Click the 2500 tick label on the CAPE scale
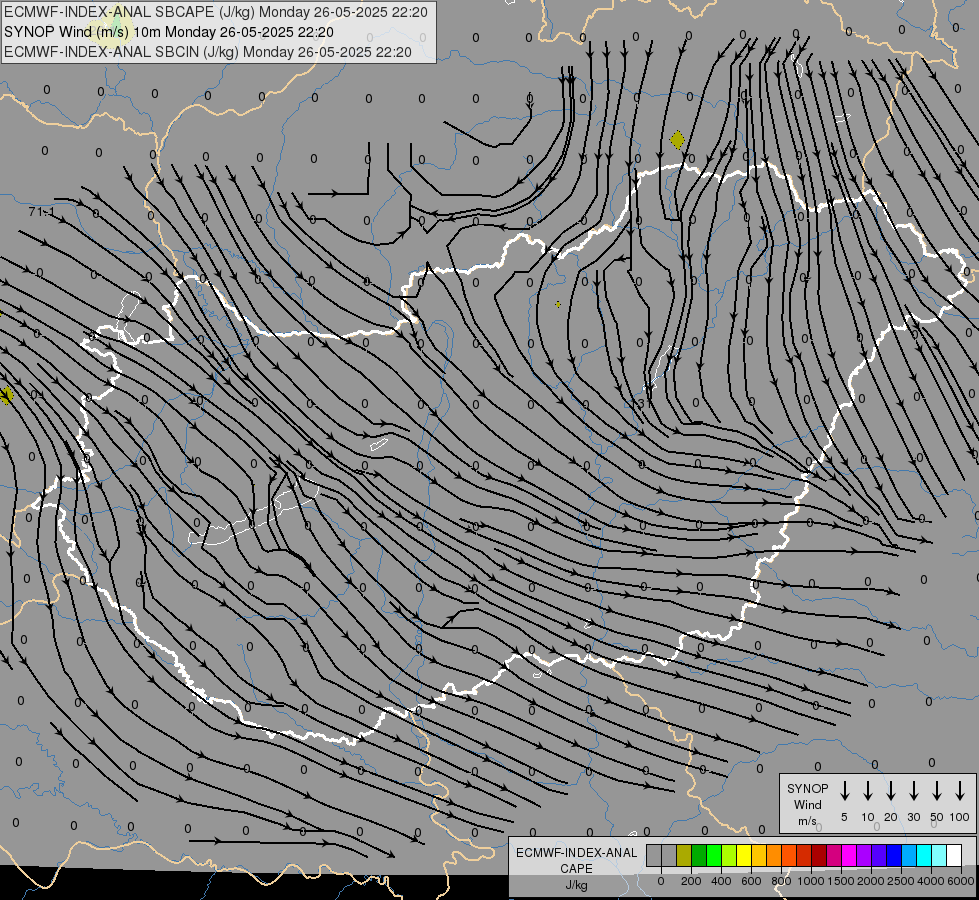The image size is (979, 900). 901,881
